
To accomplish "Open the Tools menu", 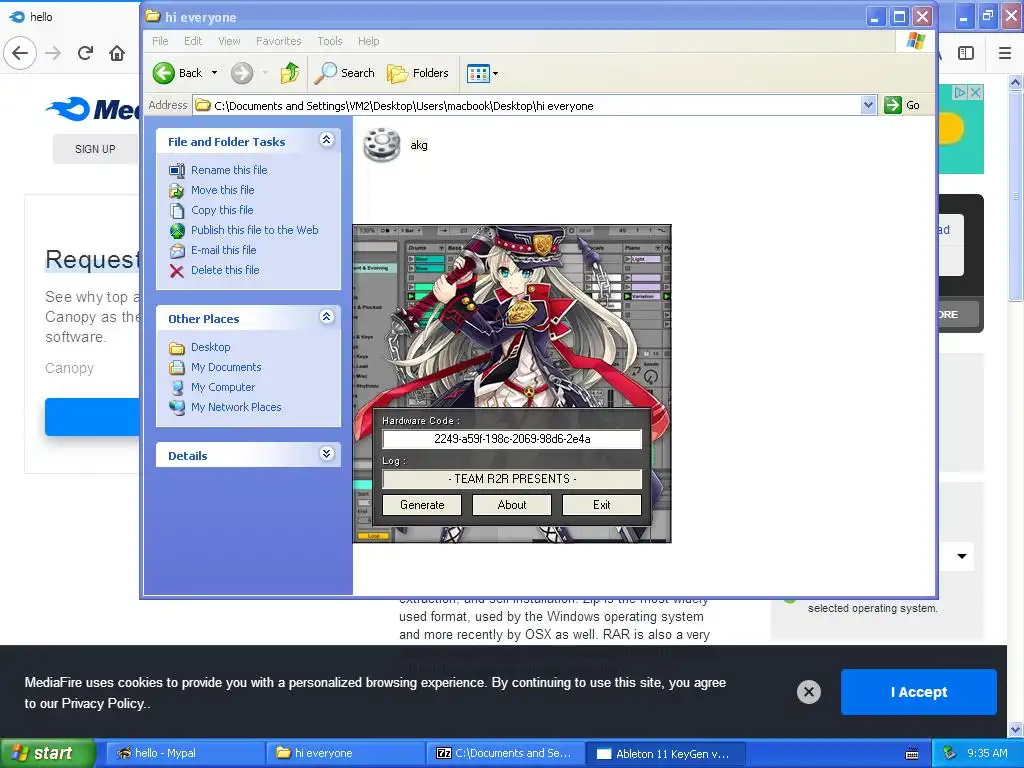I will [330, 41].
